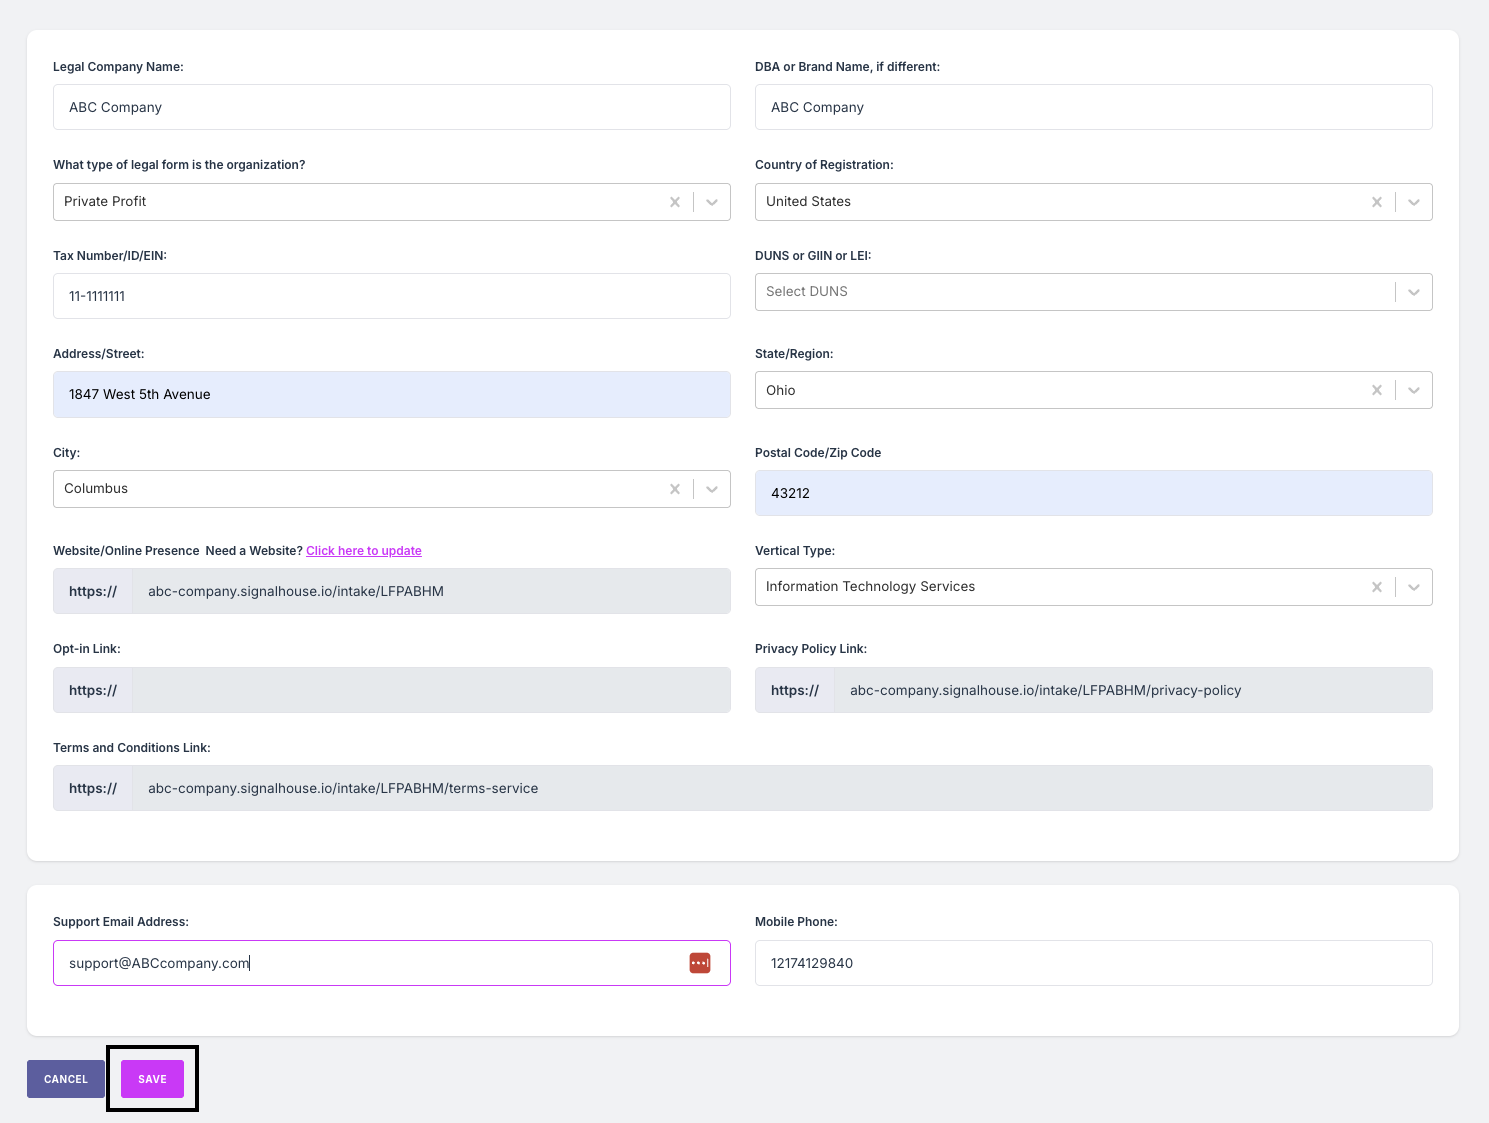Open the Select DUNS dropdown
This screenshot has height=1123, width=1489.
[x=1414, y=292]
